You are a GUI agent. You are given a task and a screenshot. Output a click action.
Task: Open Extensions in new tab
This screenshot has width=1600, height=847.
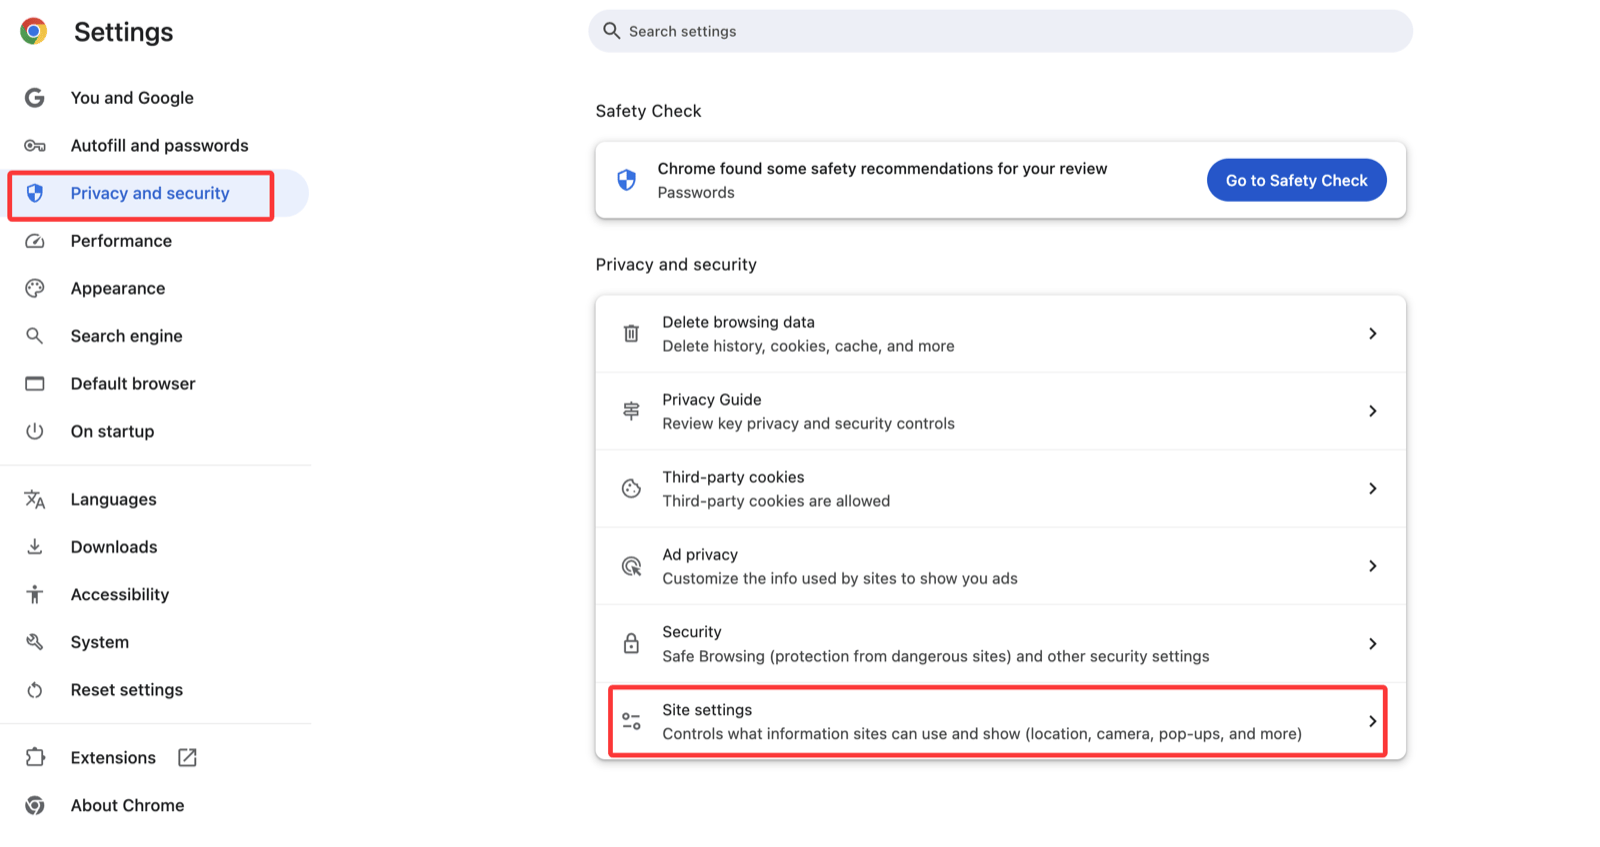[x=113, y=758]
